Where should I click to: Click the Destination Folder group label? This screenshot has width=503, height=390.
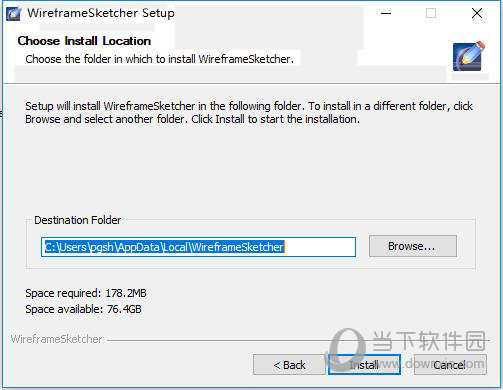tap(78, 220)
